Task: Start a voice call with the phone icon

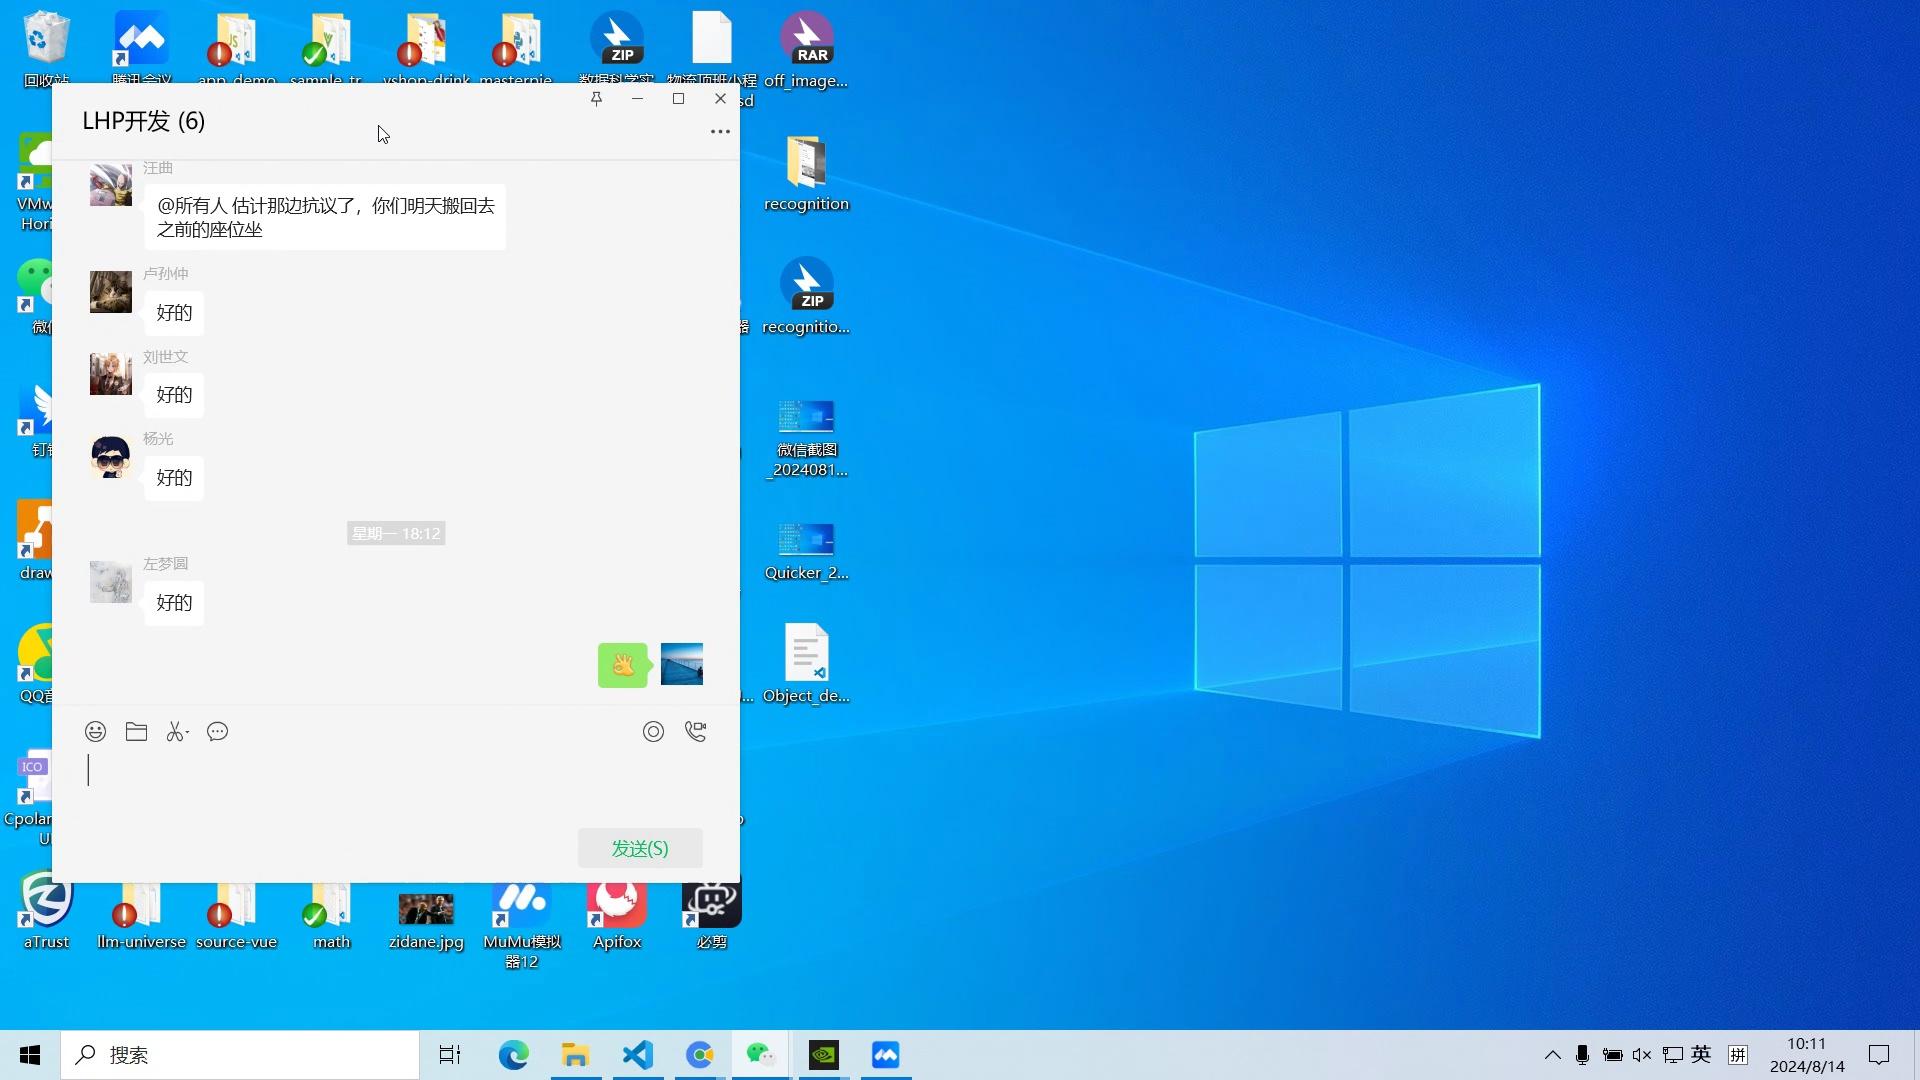Action: [x=695, y=732]
